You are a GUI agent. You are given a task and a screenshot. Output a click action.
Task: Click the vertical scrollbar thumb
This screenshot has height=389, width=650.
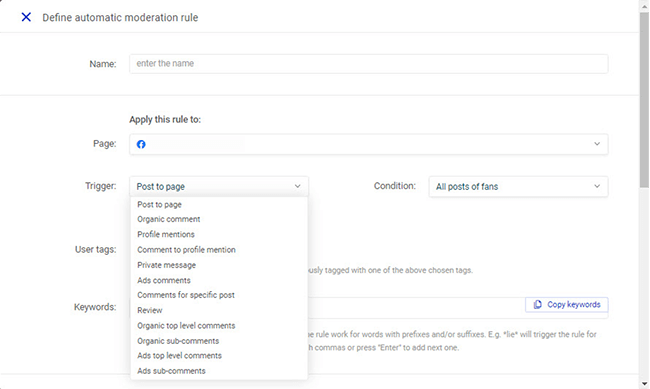click(644, 100)
